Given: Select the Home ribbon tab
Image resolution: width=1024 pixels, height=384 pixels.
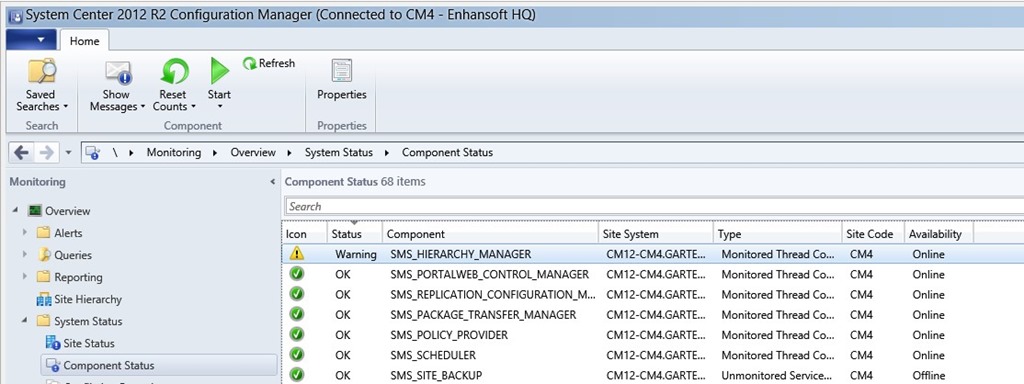Looking at the screenshot, I should click(85, 41).
